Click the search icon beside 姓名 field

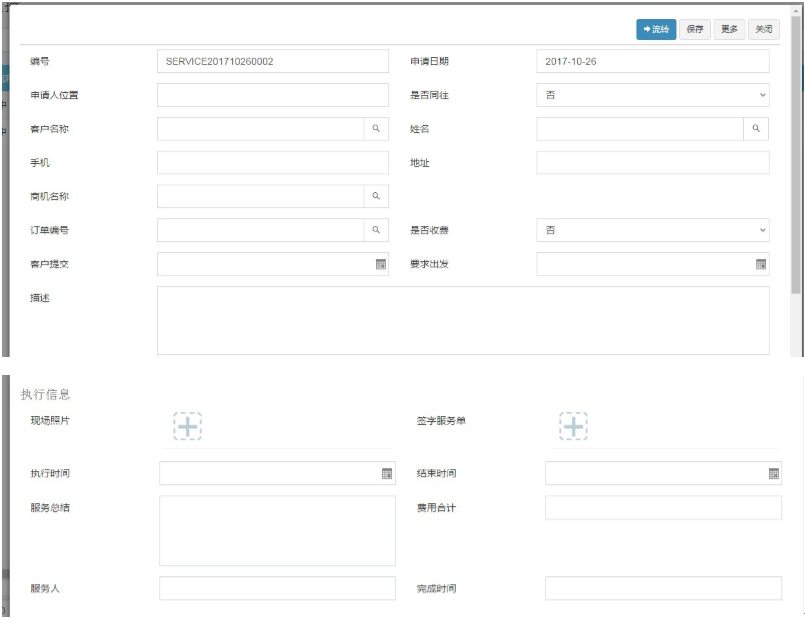(756, 129)
